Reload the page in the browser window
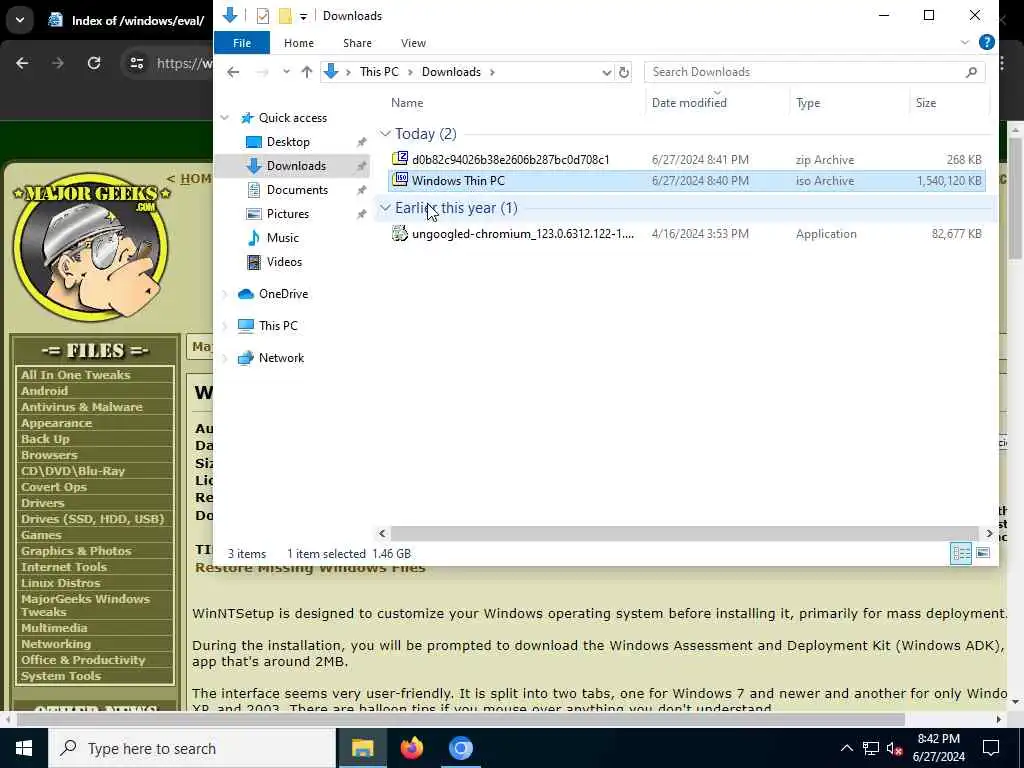1024x768 pixels. pos(94,63)
